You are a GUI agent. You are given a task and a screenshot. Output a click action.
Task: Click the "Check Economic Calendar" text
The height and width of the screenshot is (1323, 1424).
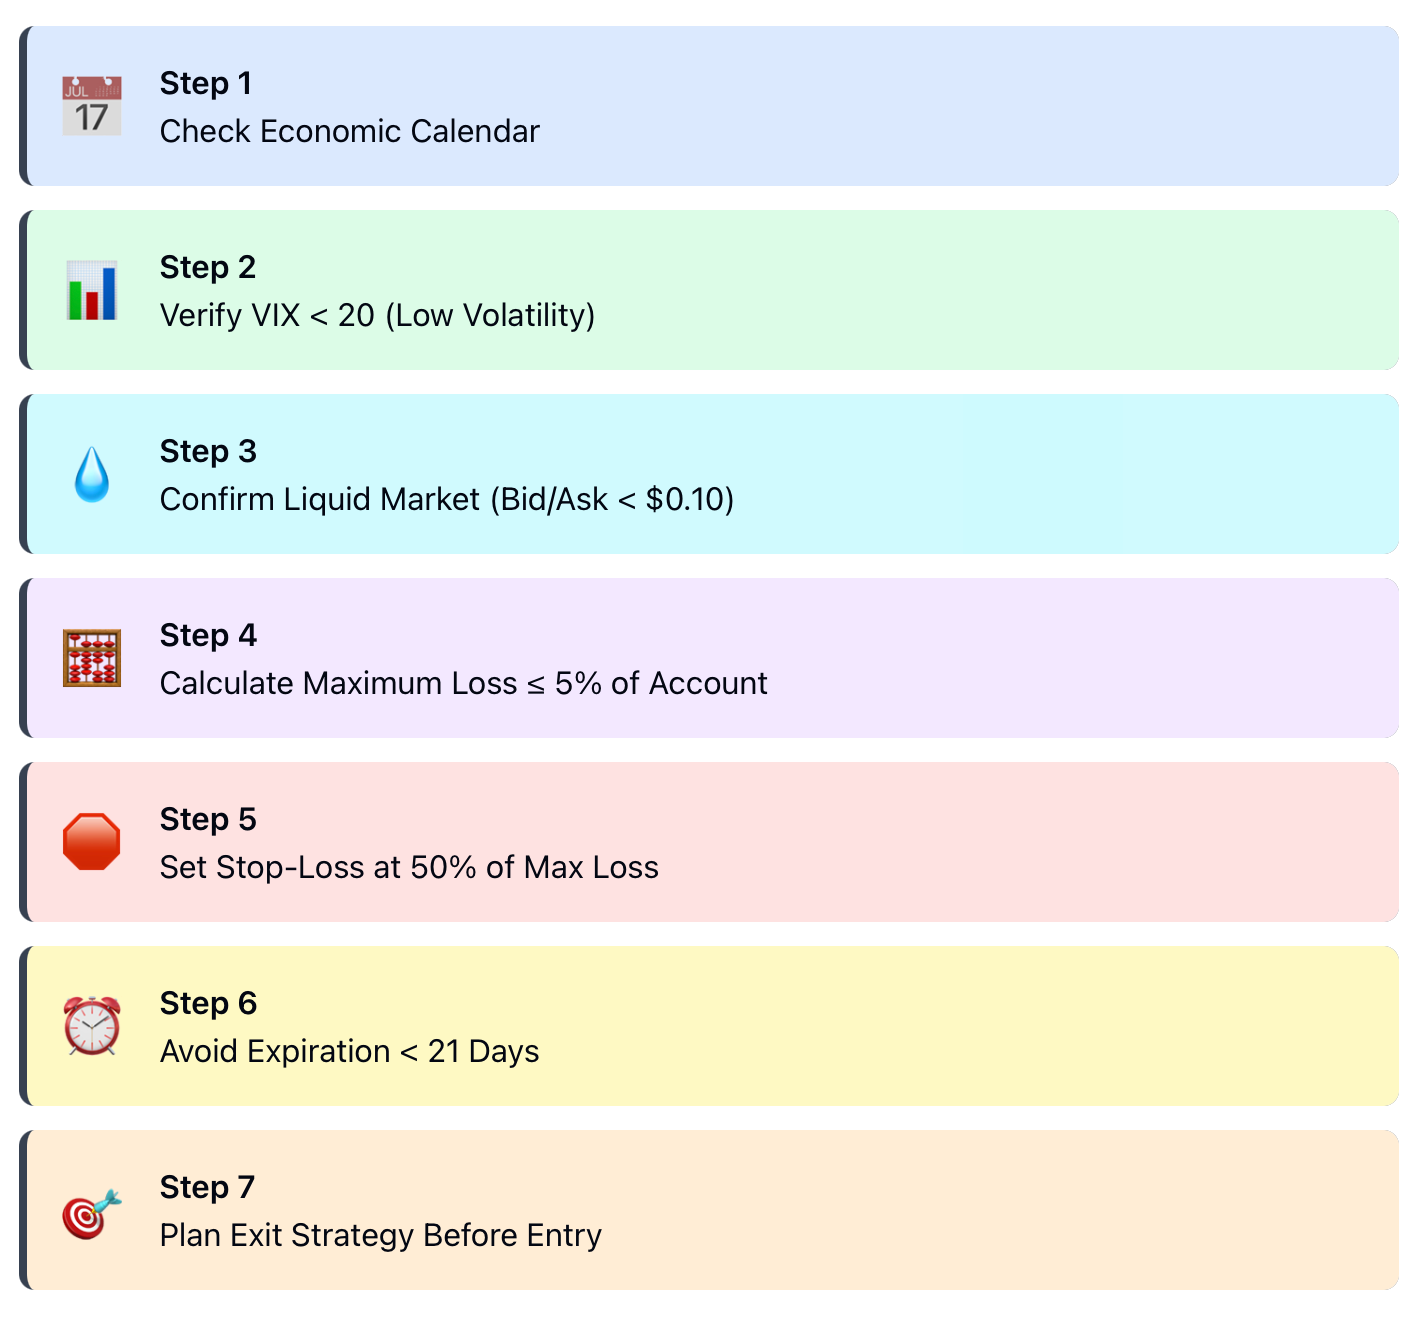[x=350, y=131]
